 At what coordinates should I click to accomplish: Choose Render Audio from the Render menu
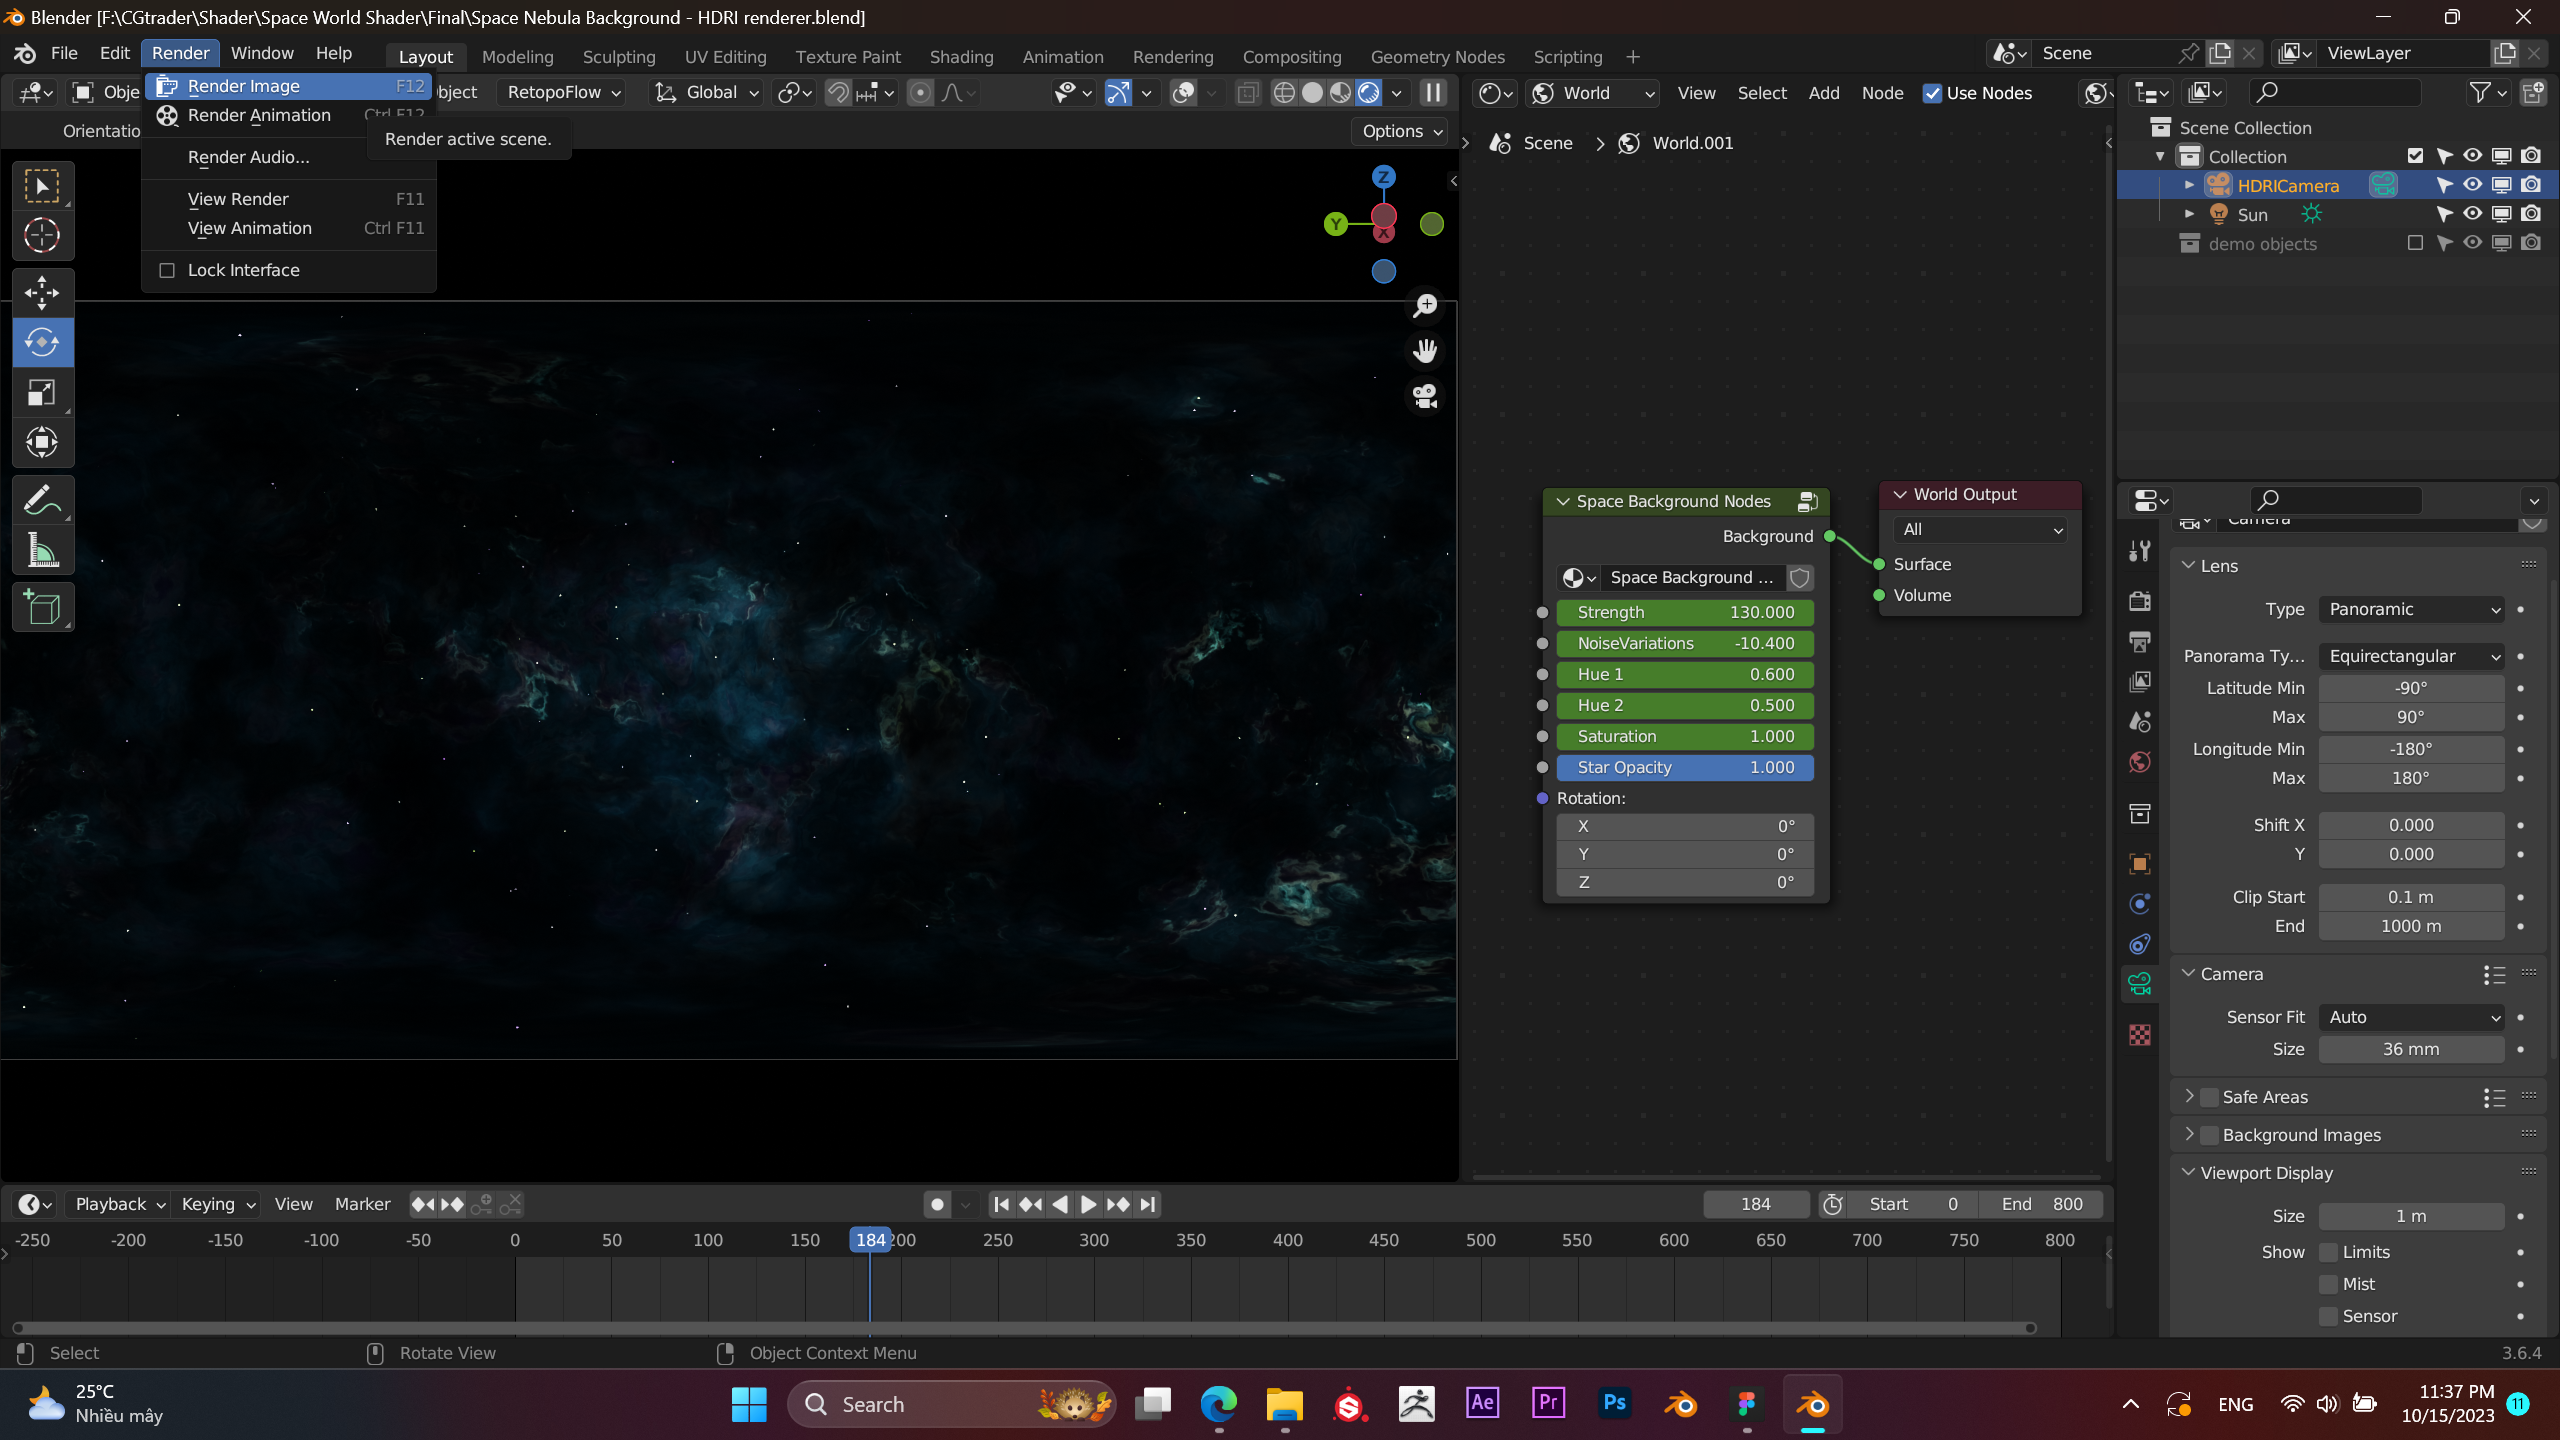tap(246, 156)
